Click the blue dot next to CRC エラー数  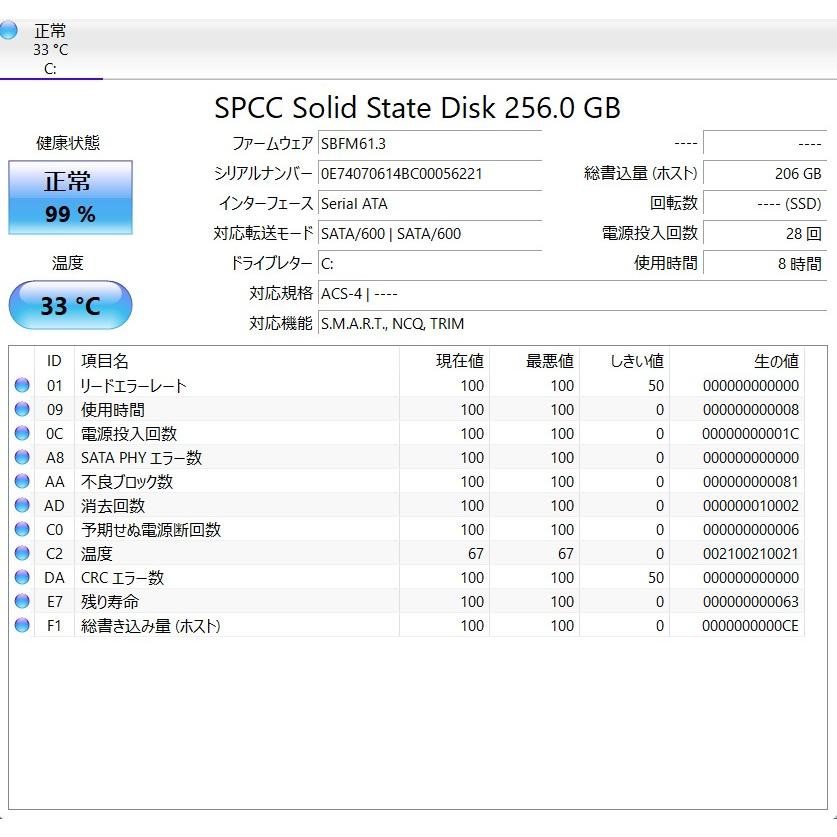22,577
